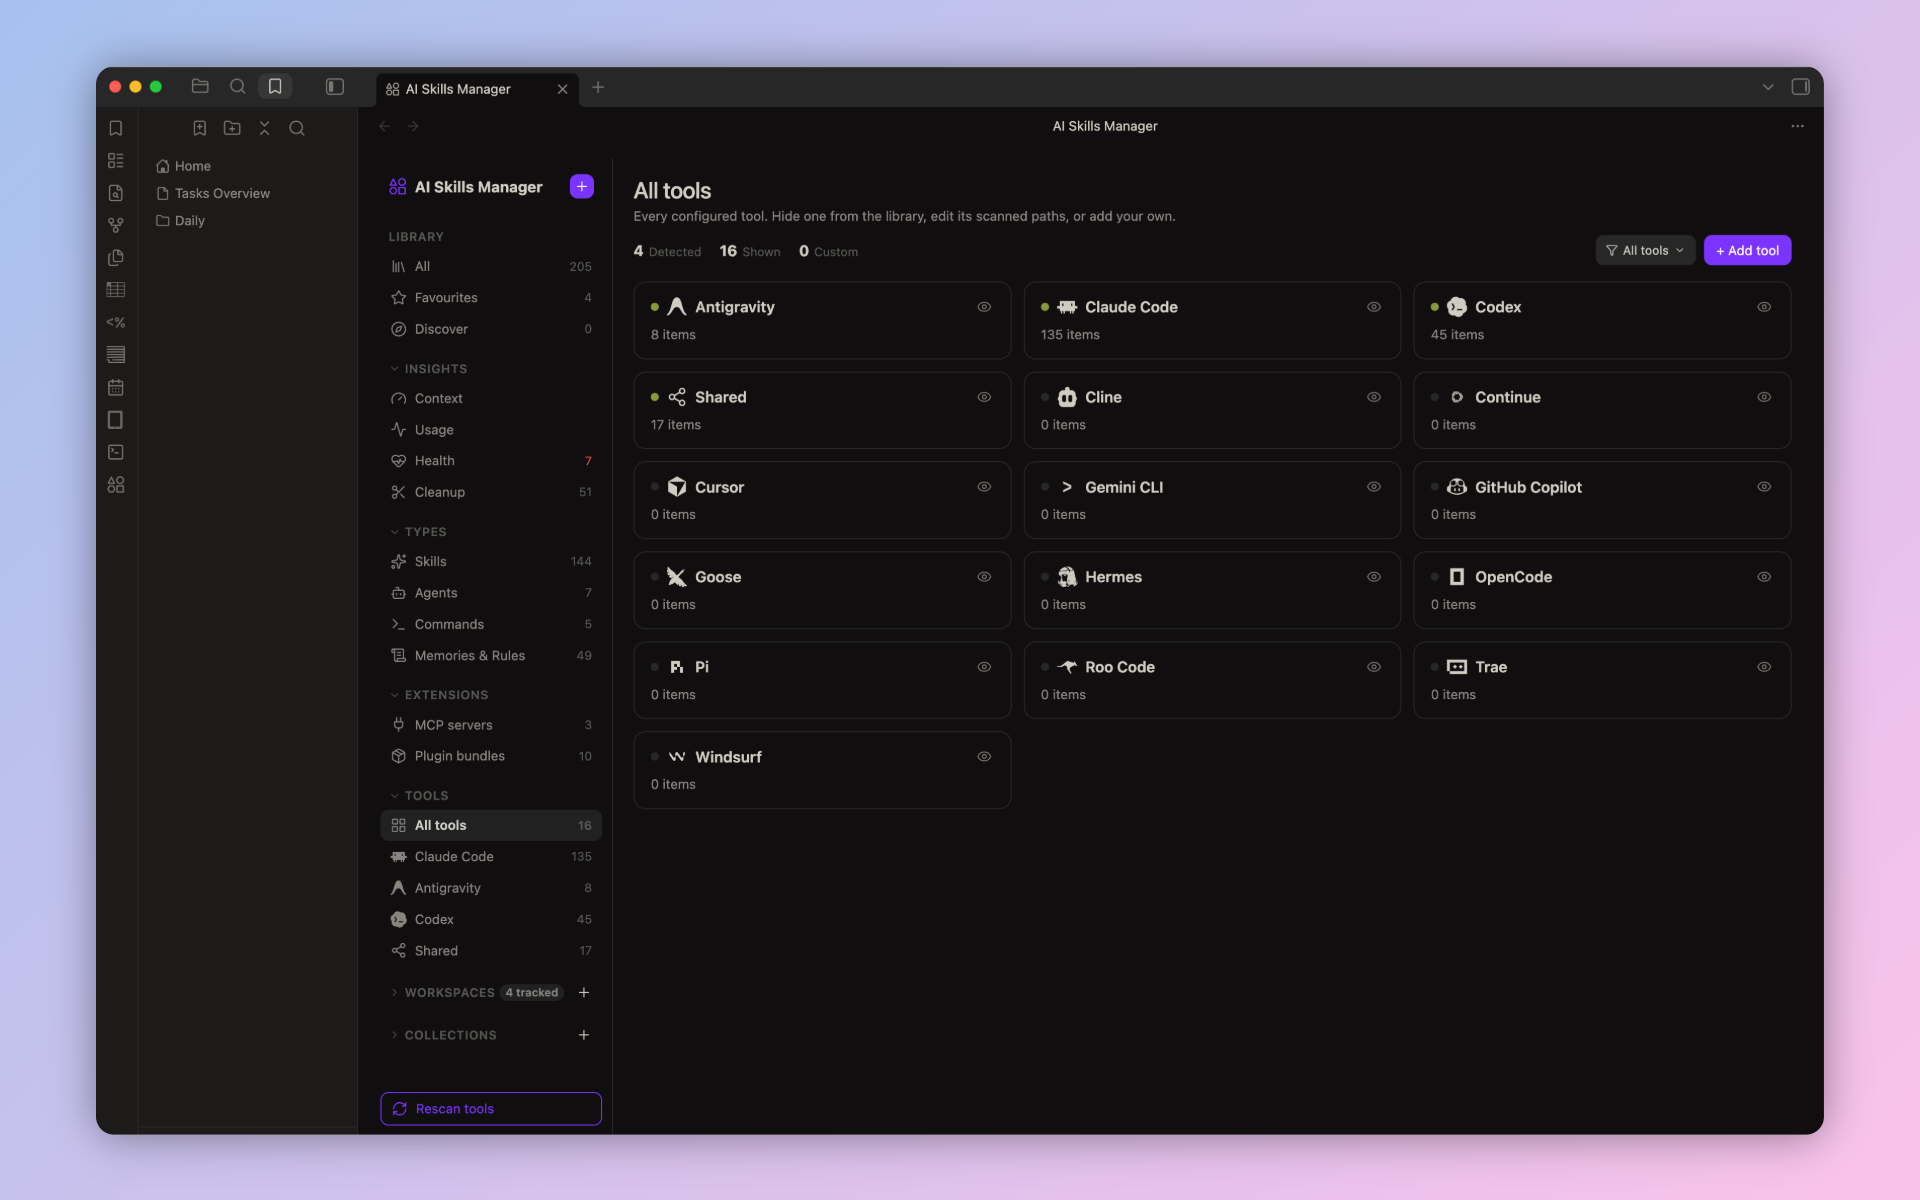Add a workspace with the plus icon
The height and width of the screenshot is (1200, 1920).
(x=584, y=992)
